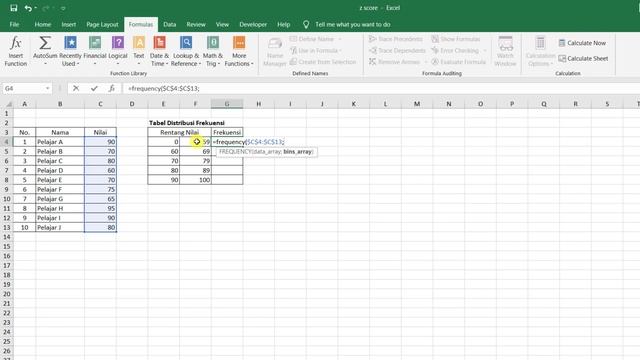Open Lookup & Reference functions
The image size is (640, 360).
point(185,51)
